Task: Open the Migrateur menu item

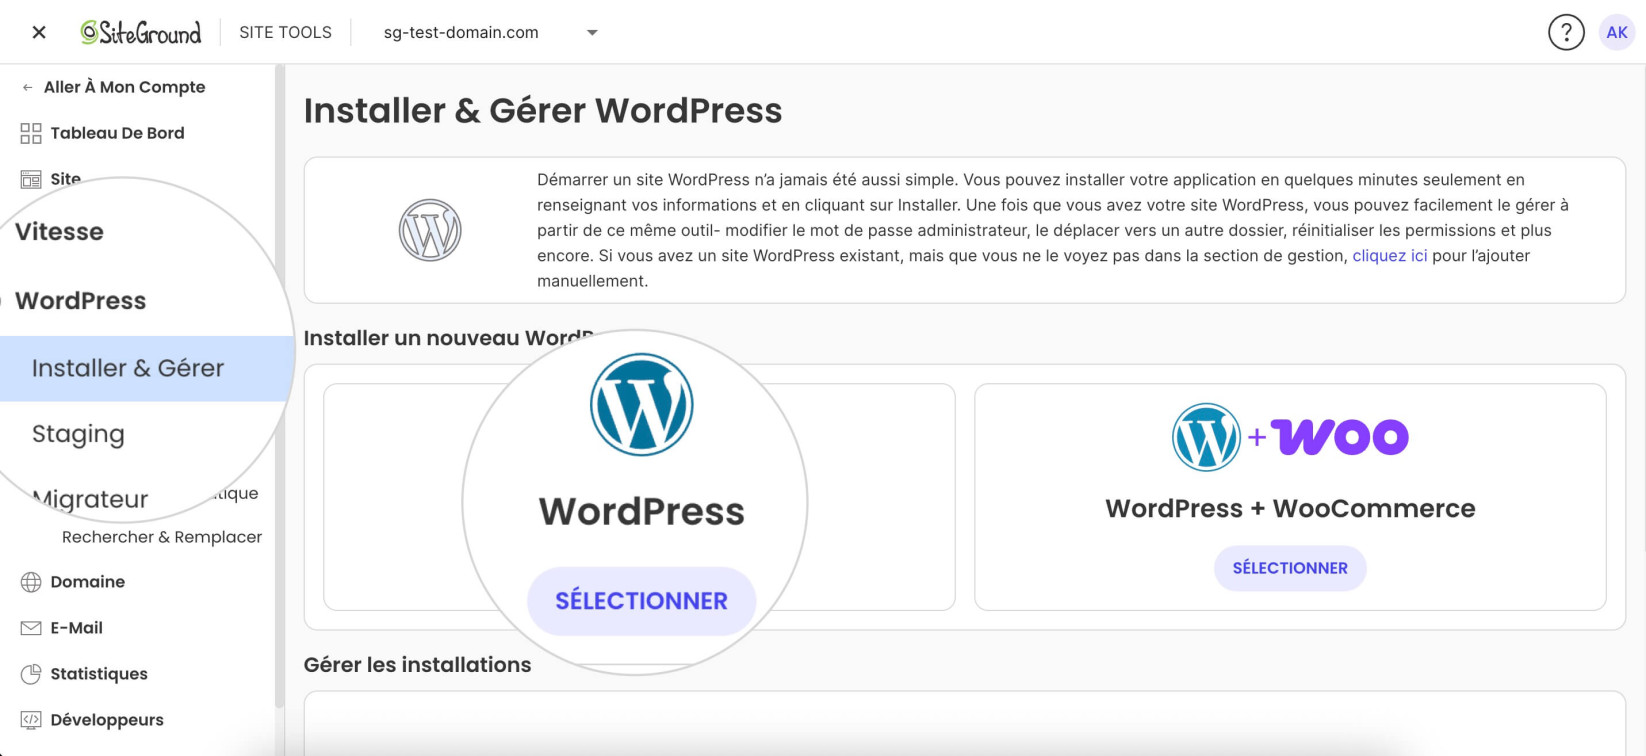Action: [x=90, y=499]
